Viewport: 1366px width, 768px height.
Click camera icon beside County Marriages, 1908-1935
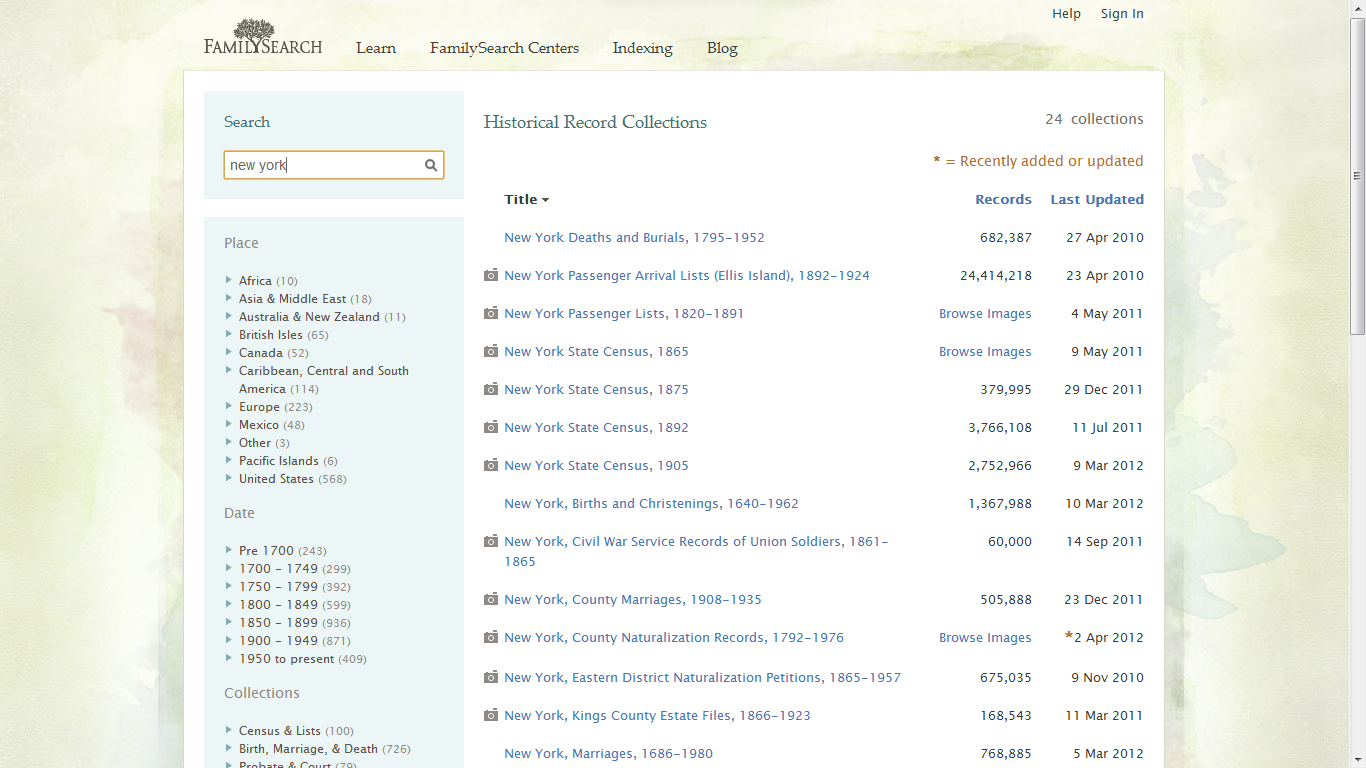(x=491, y=599)
